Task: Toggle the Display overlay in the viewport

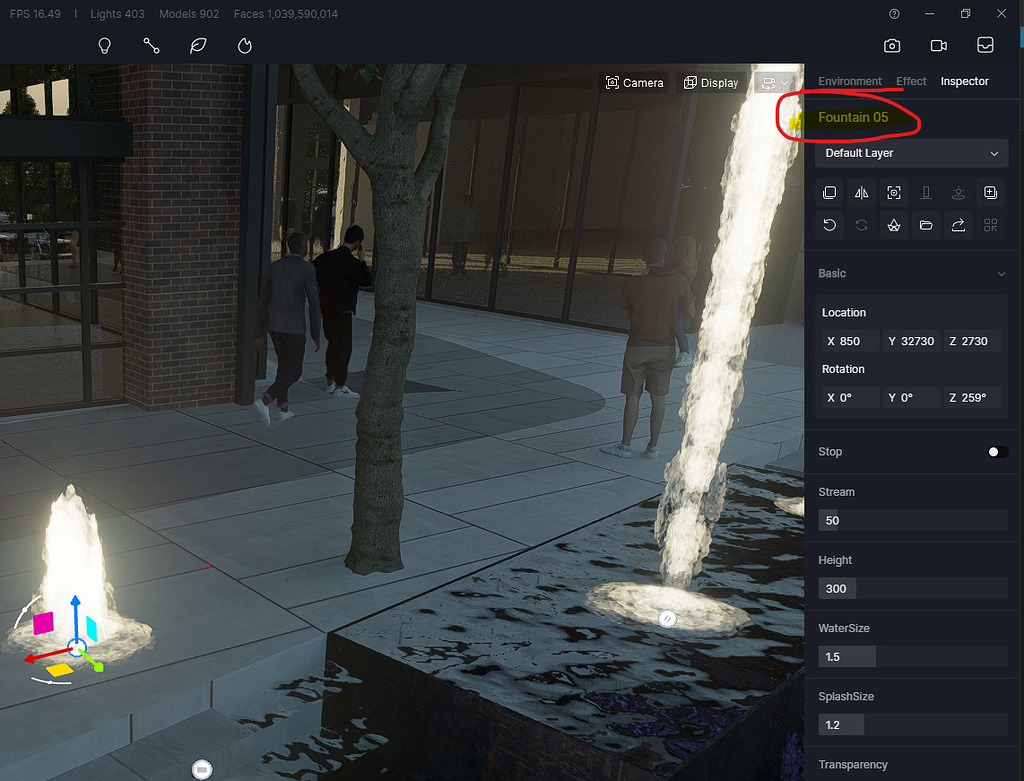Action: click(x=711, y=82)
